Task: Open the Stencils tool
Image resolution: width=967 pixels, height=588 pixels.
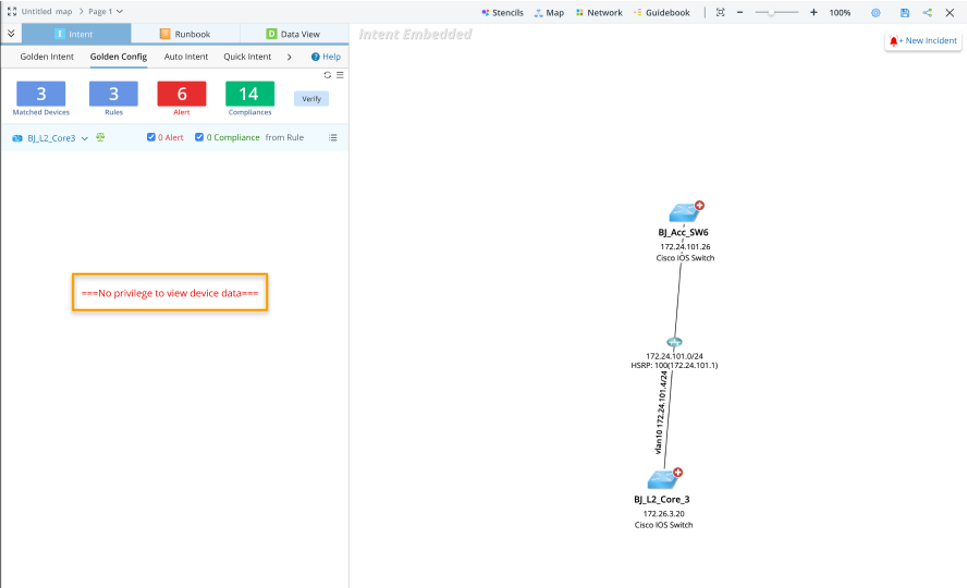Action: click(502, 12)
